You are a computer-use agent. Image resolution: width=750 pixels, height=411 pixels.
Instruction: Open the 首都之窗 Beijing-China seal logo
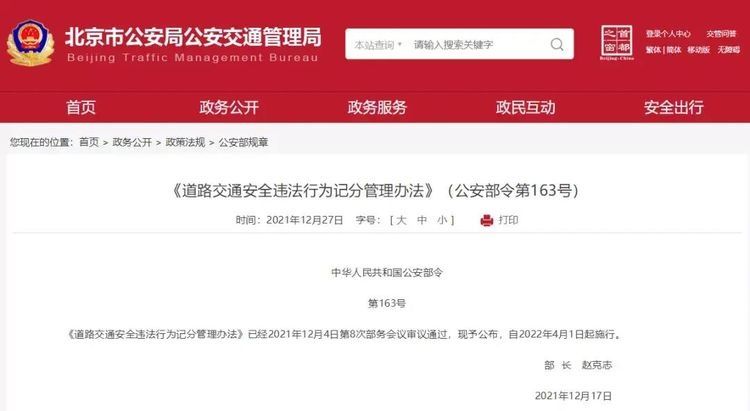click(x=617, y=43)
